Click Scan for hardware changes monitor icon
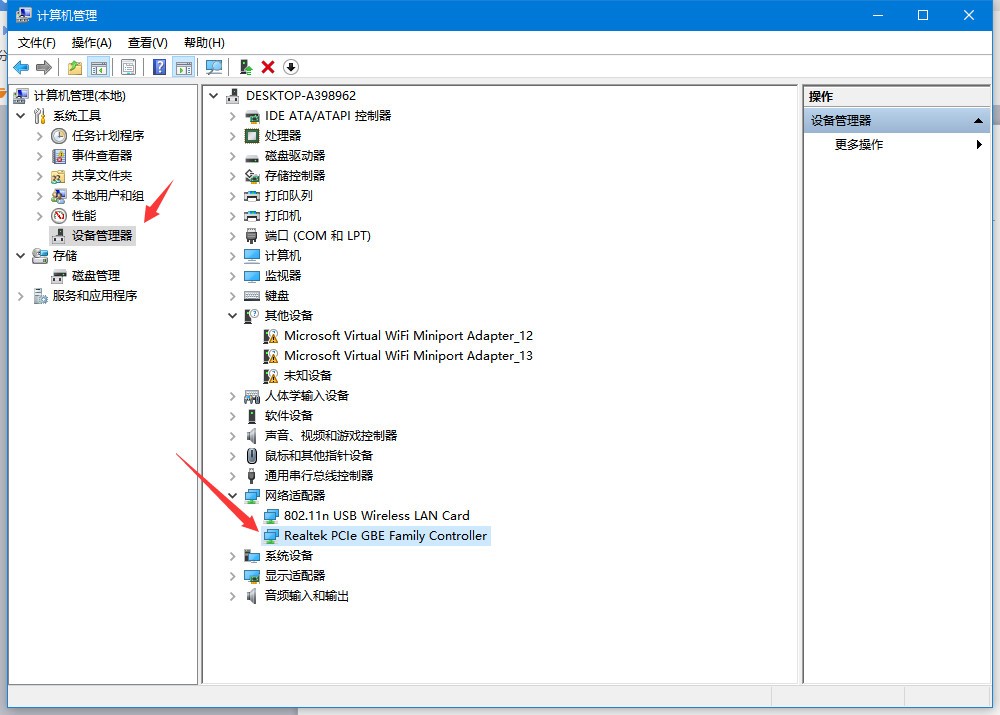Image resolution: width=1000 pixels, height=715 pixels. coord(214,67)
